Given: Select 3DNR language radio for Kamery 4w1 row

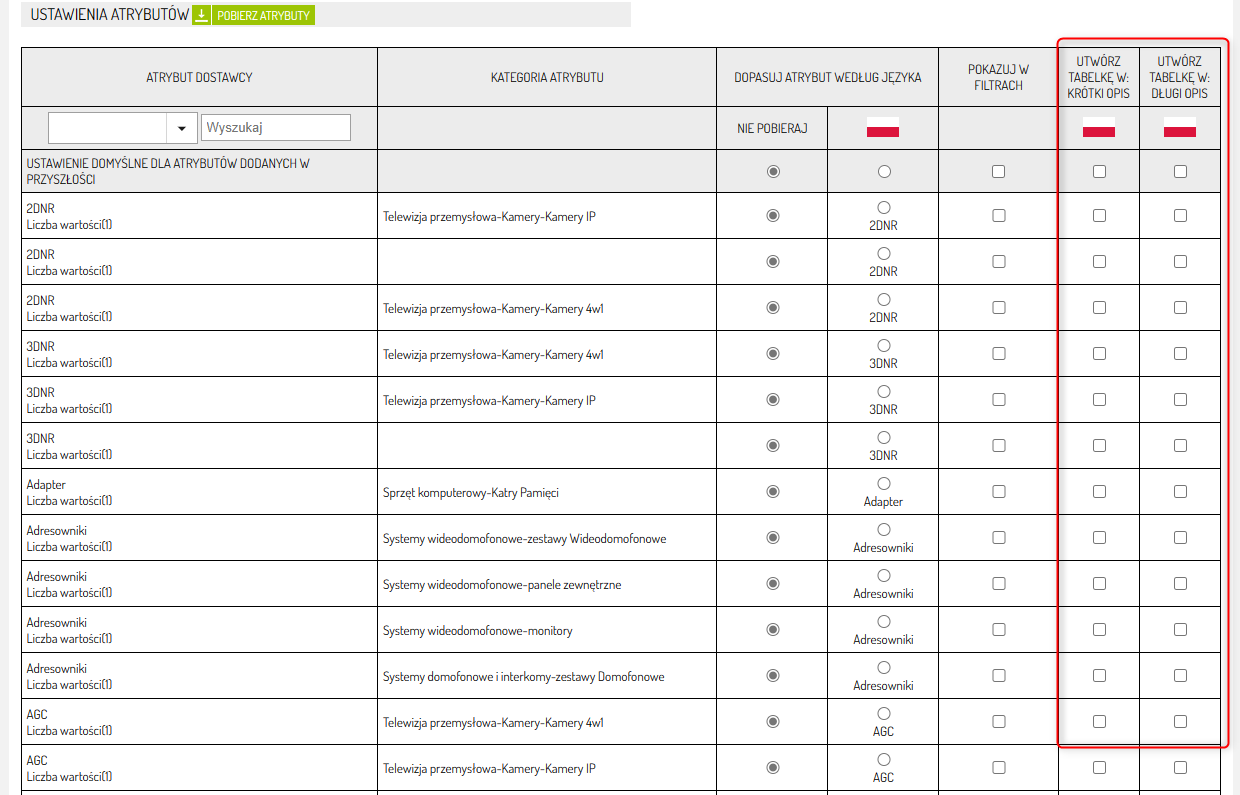Looking at the screenshot, I should click(x=883, y=345).
